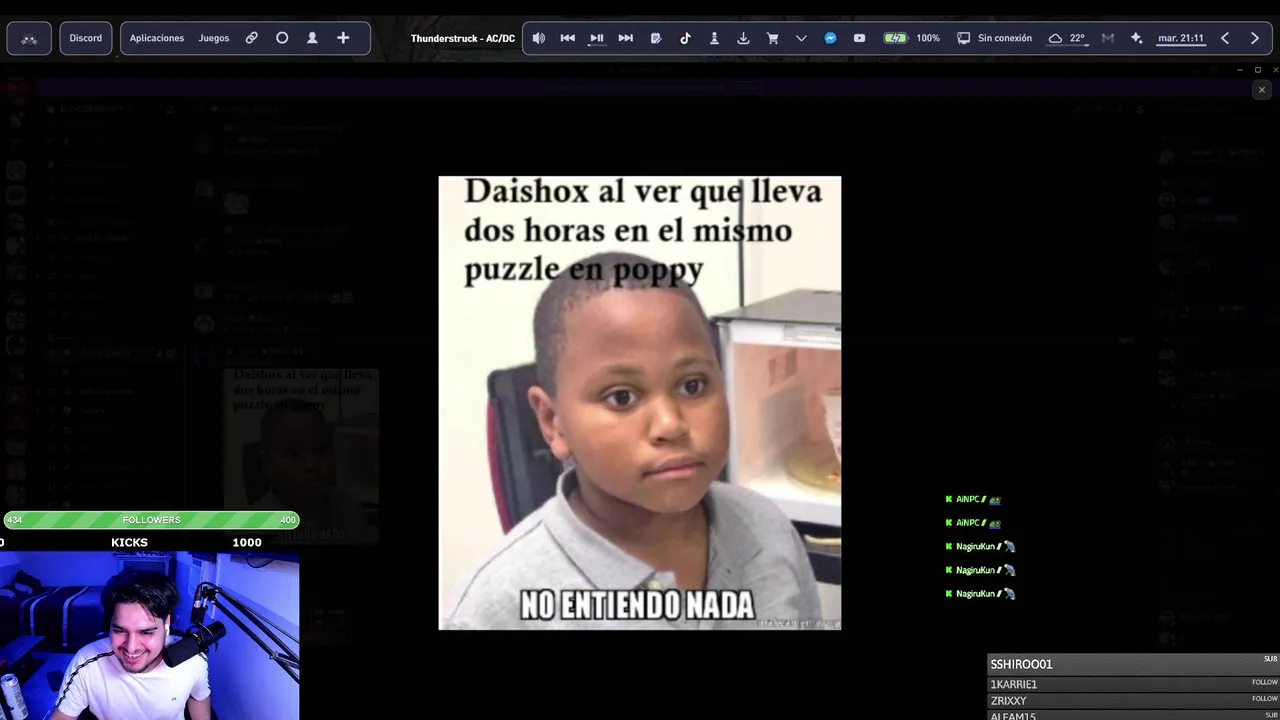Screen dimensions: 1280x720
Task: Click the chain link icon in top bar
Action: [252, 38]
